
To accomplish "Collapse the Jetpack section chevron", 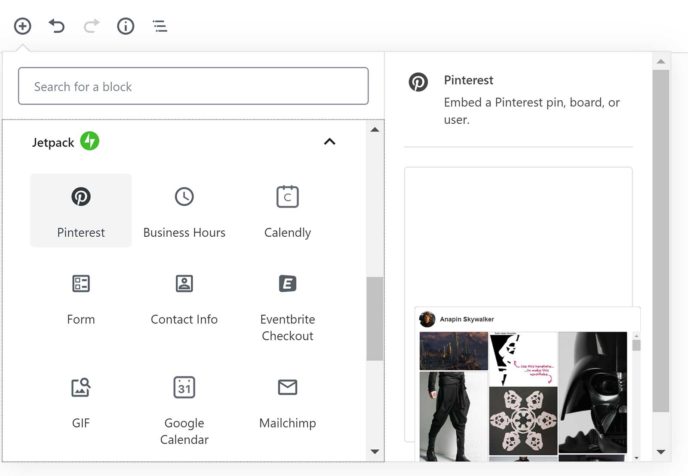I will click(x=330, y=141).
